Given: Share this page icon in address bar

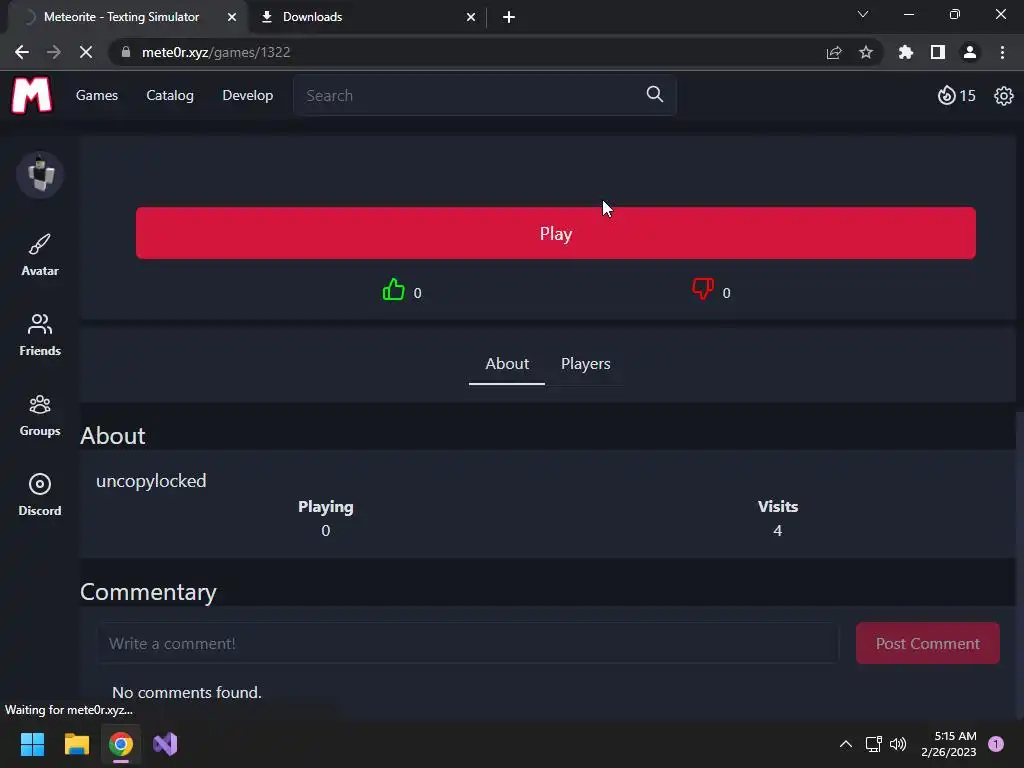Looking at the screenshot, I should tap(834, 52).
